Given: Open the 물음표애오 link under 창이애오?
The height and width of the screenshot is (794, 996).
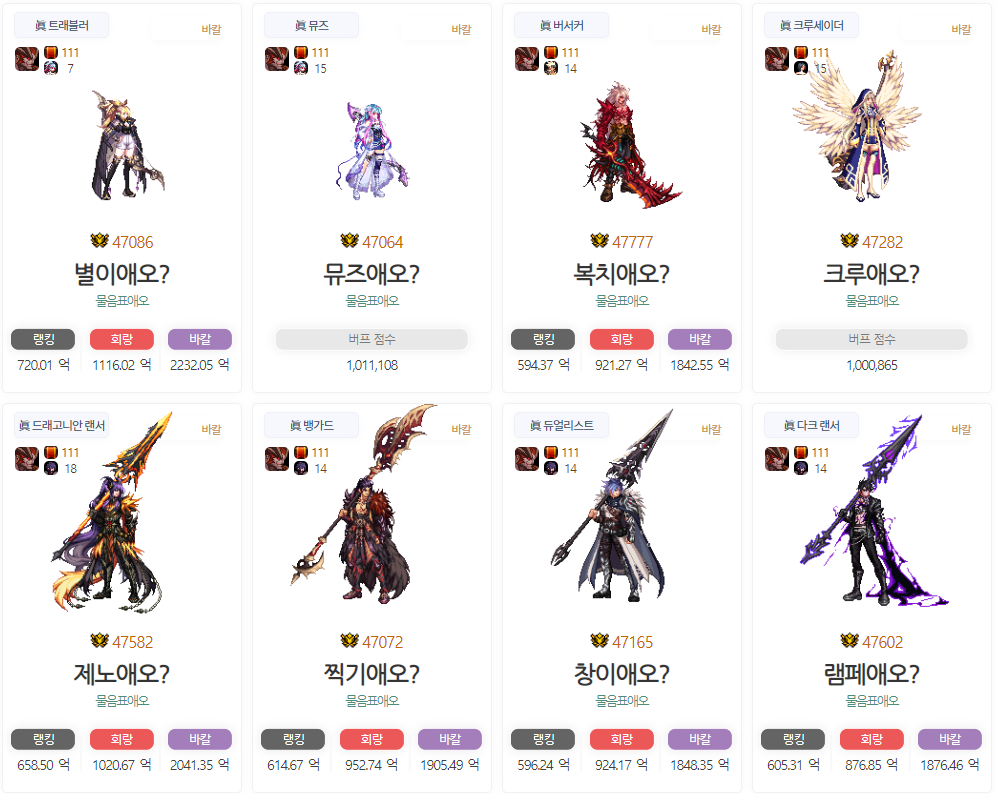Looking at the screenshot, I should click(622, 701).
